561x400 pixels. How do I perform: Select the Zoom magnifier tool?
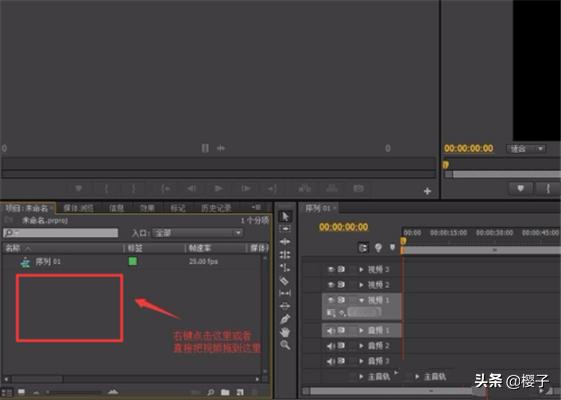285,345
